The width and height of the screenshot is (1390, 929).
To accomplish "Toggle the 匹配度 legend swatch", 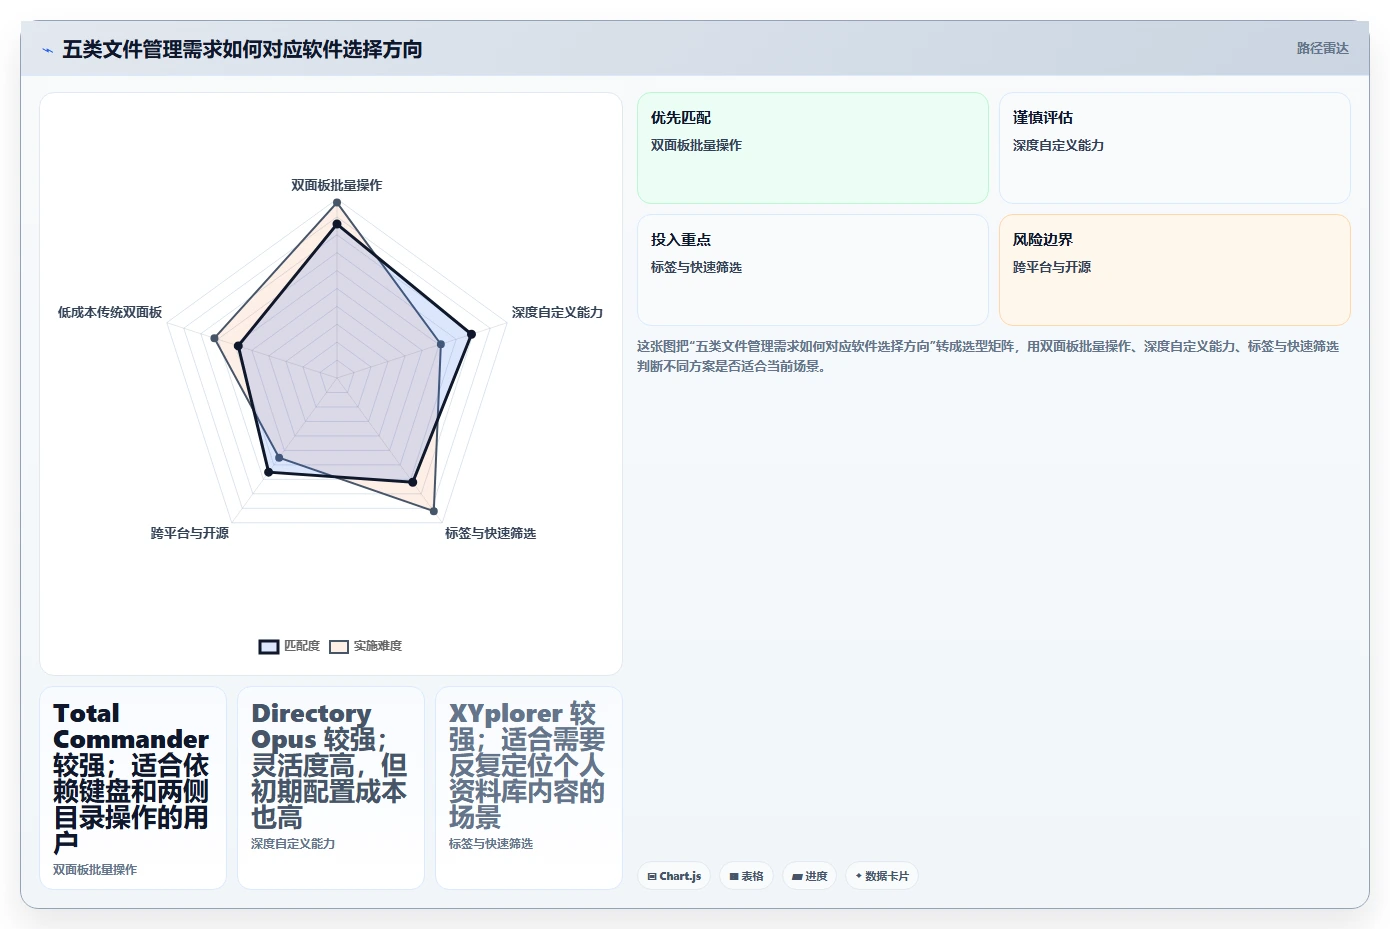I will point(269,647).
